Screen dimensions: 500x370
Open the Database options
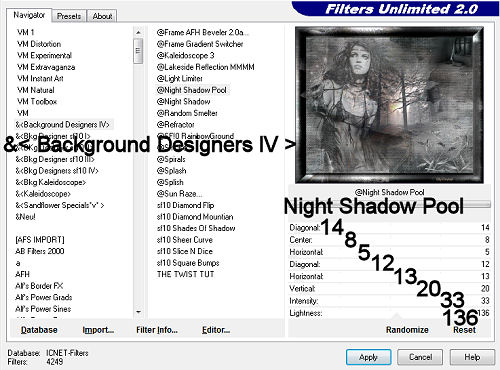(39, 330)
